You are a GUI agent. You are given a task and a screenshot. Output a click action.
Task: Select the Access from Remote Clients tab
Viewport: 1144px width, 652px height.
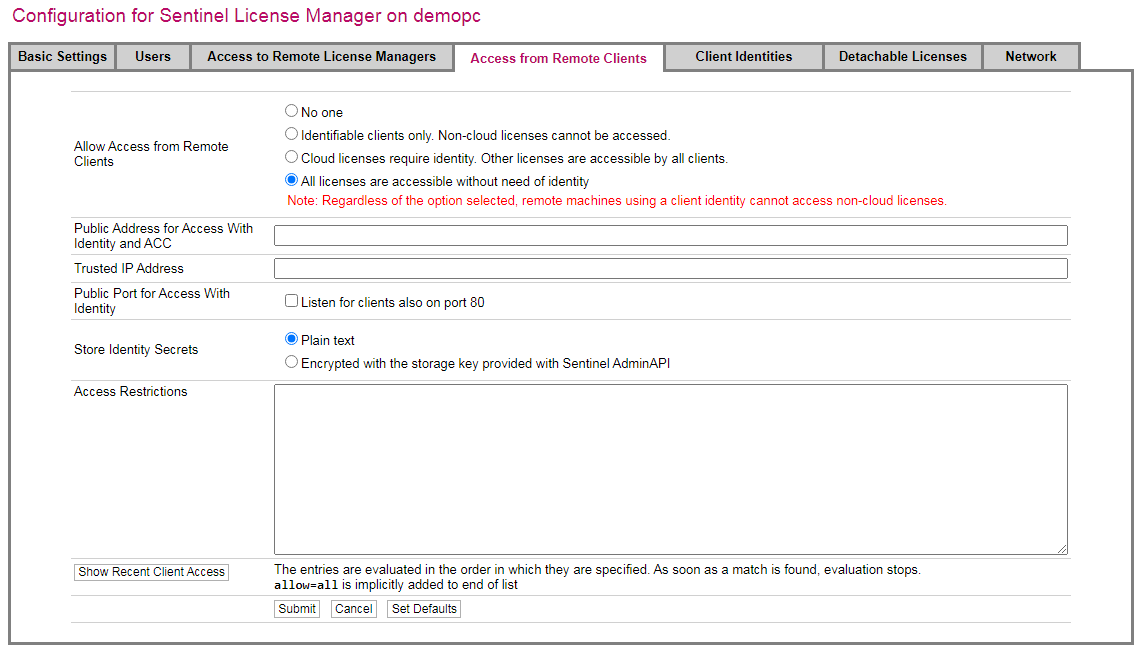click(x=558, y=58)
